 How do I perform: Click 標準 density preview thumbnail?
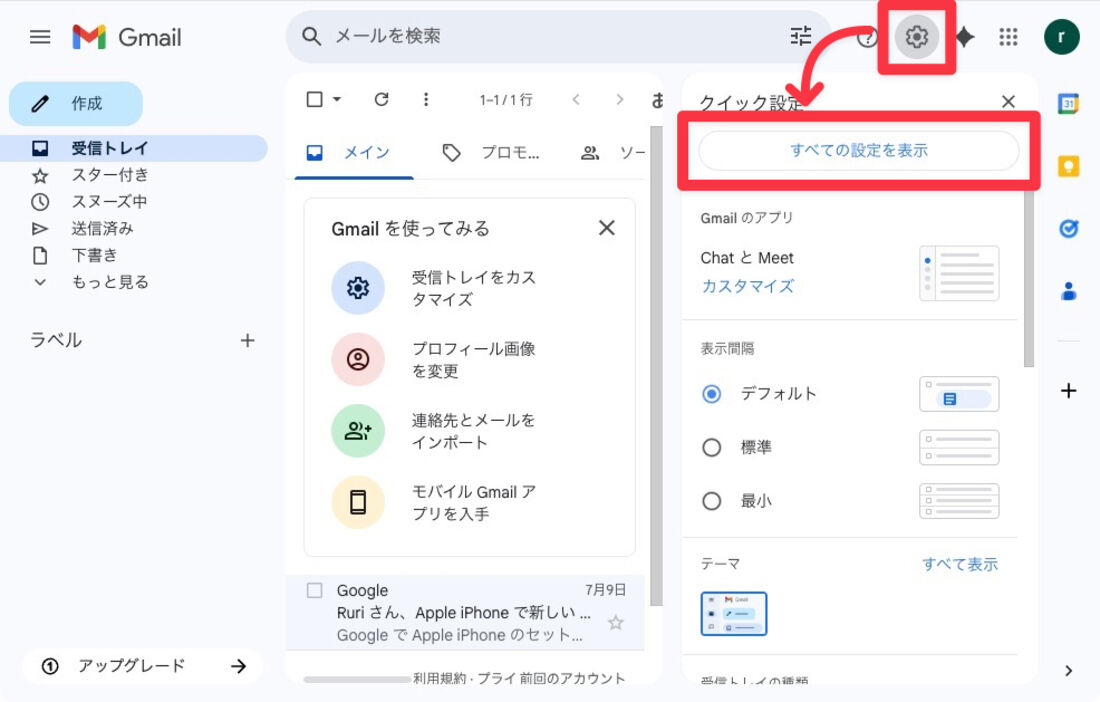(959, 447)
